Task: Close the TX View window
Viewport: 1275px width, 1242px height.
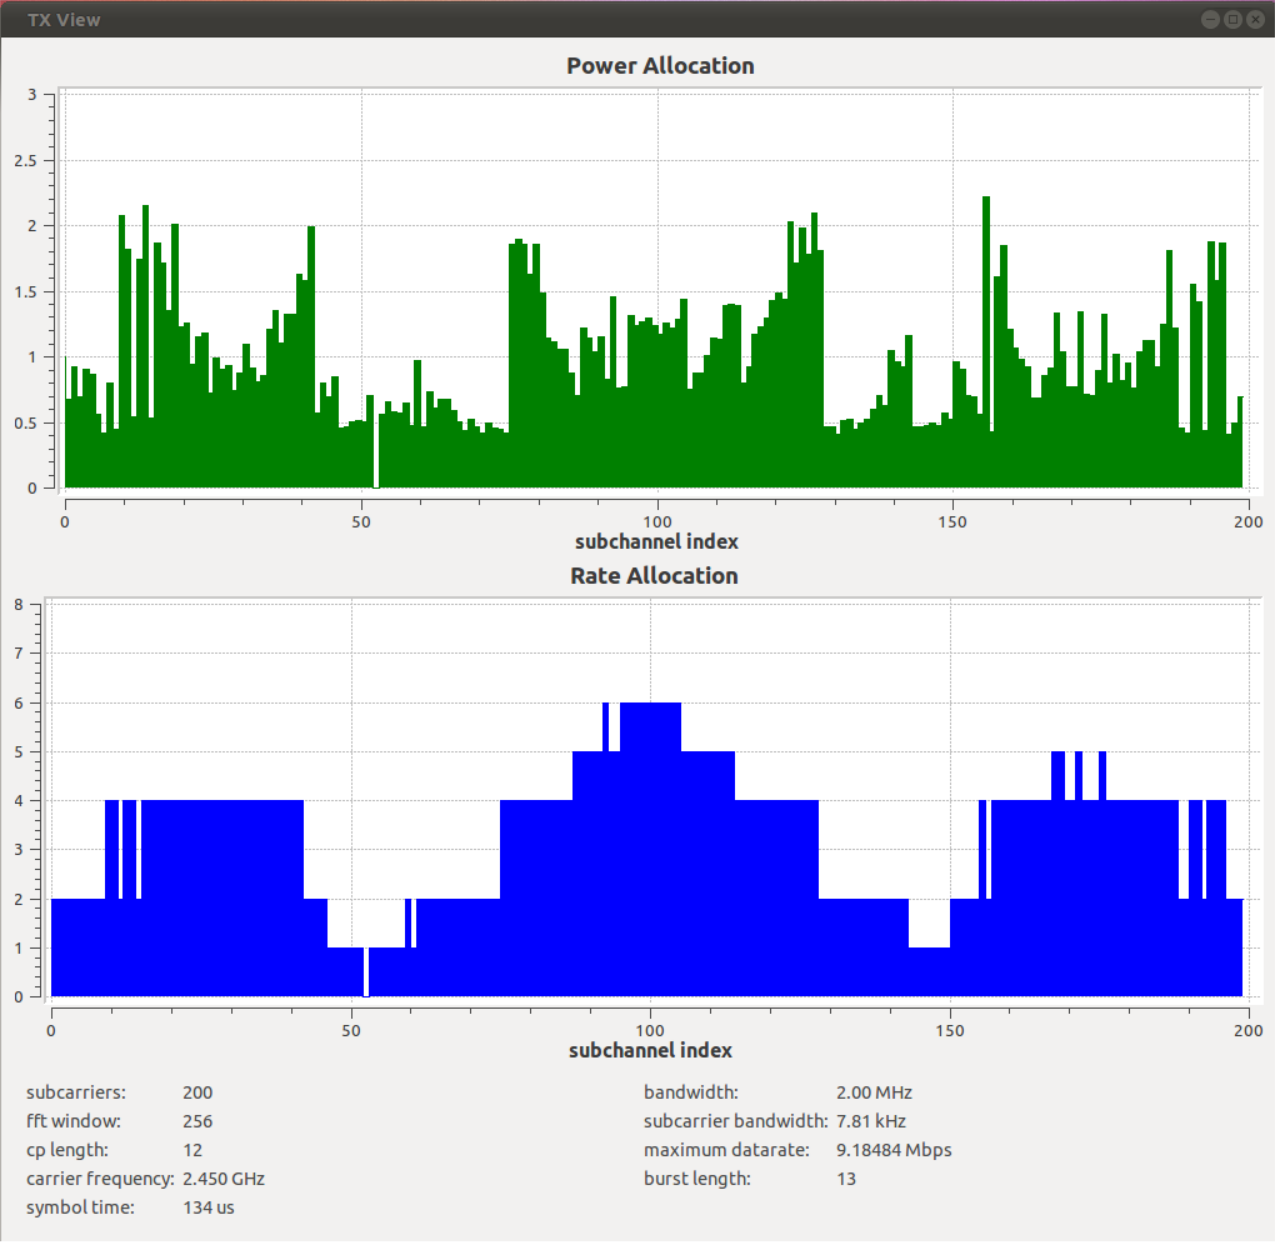Action: point(1255,19)
